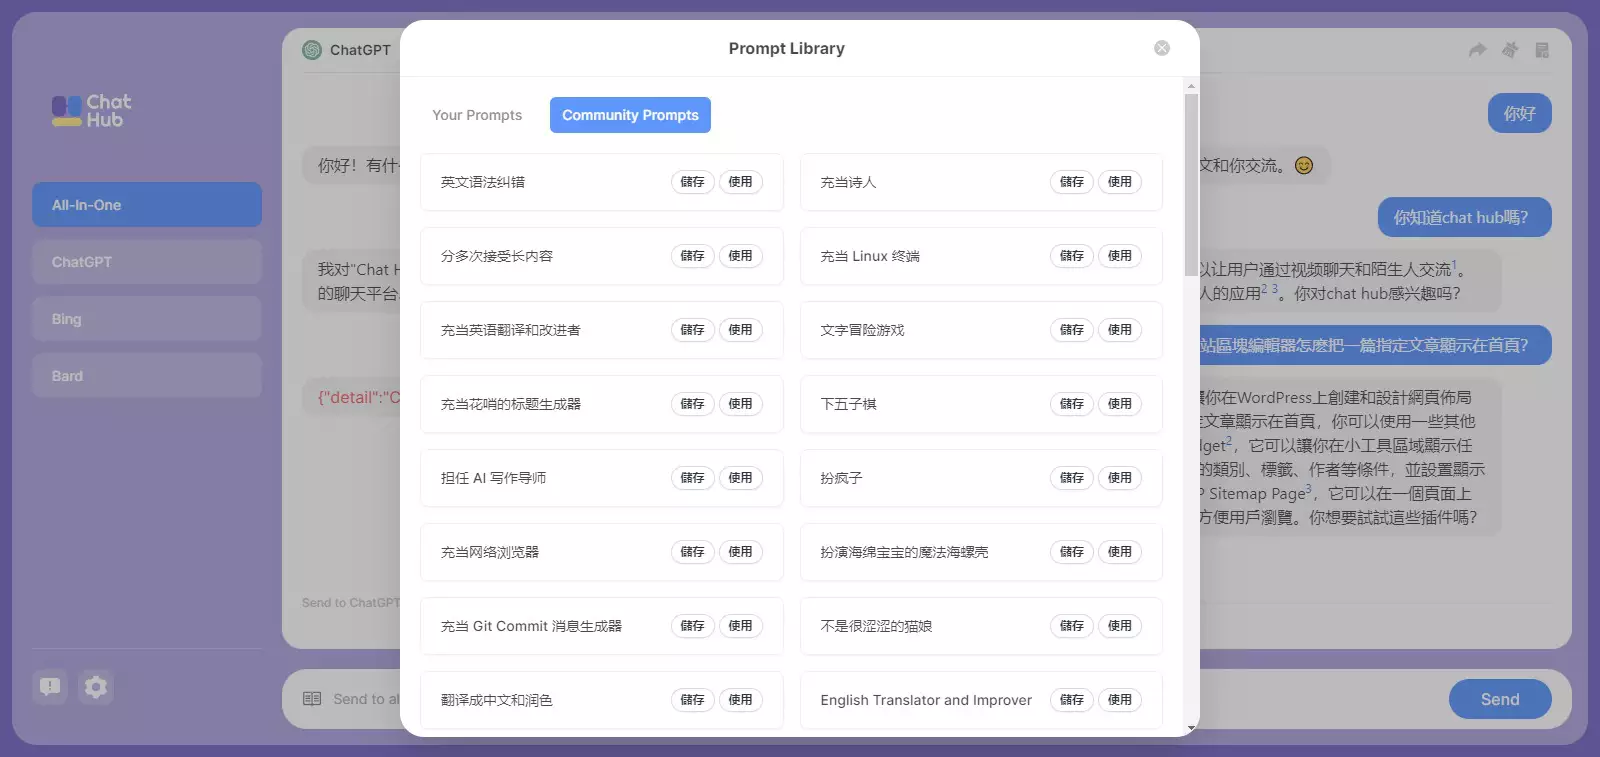Screen dimensions: 1600x757
Task: Use the 不是很涩涩的猫娘 prompt
Action: click(1120, 626)
